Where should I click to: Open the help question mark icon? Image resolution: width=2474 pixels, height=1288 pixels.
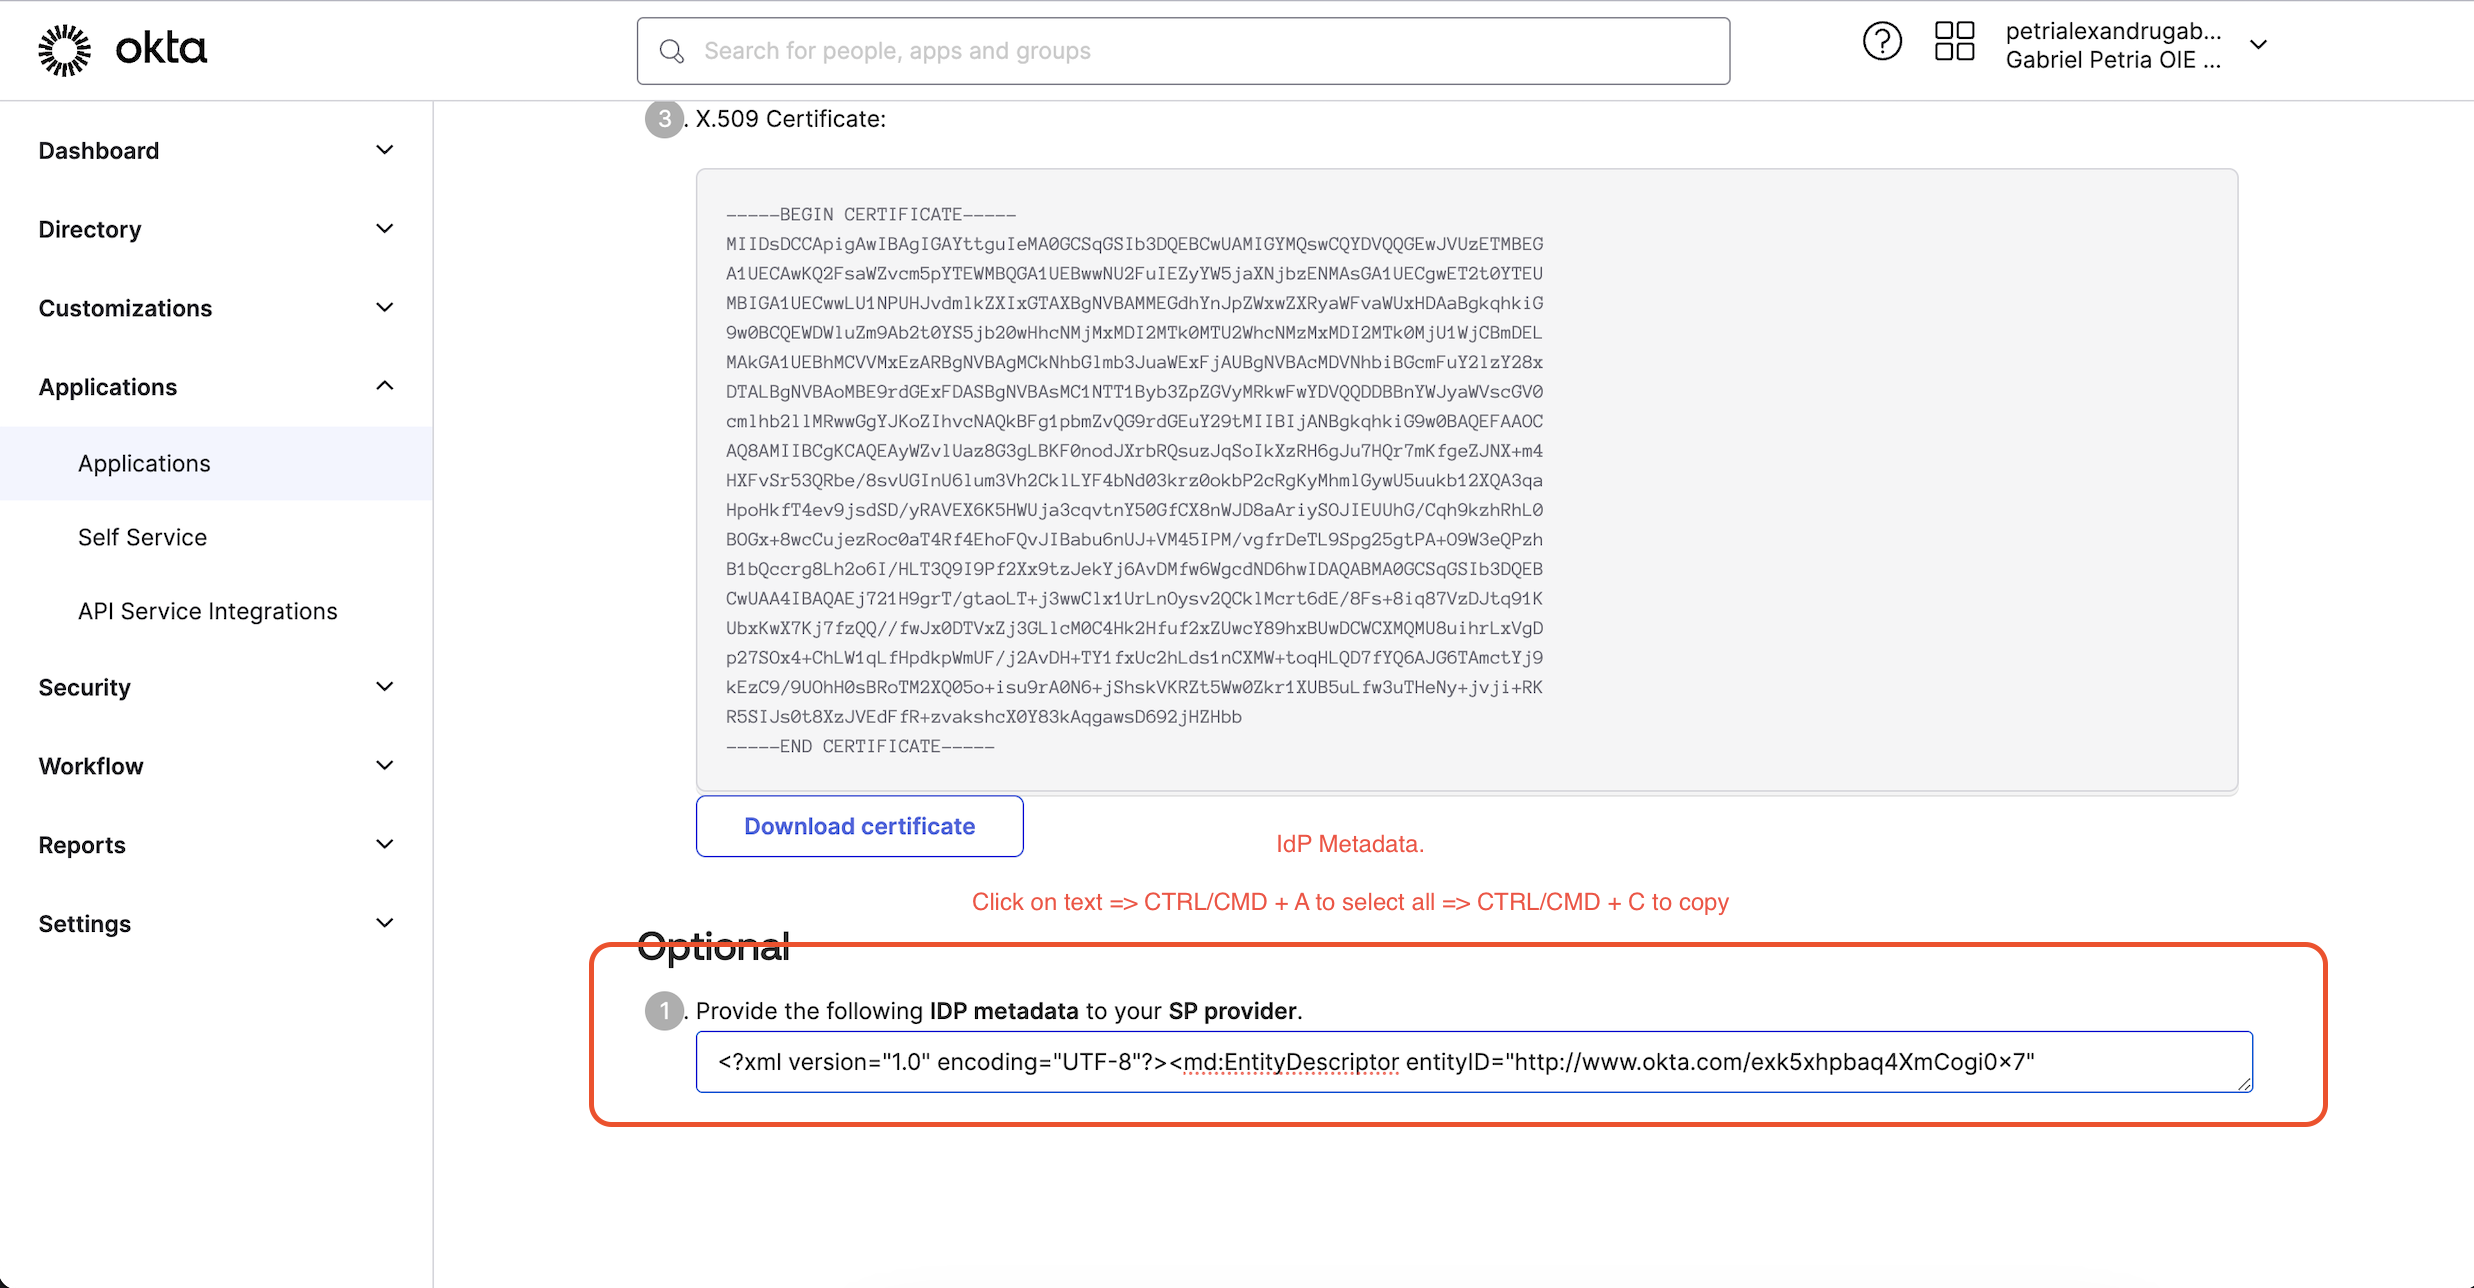[x=1881, y=43]
